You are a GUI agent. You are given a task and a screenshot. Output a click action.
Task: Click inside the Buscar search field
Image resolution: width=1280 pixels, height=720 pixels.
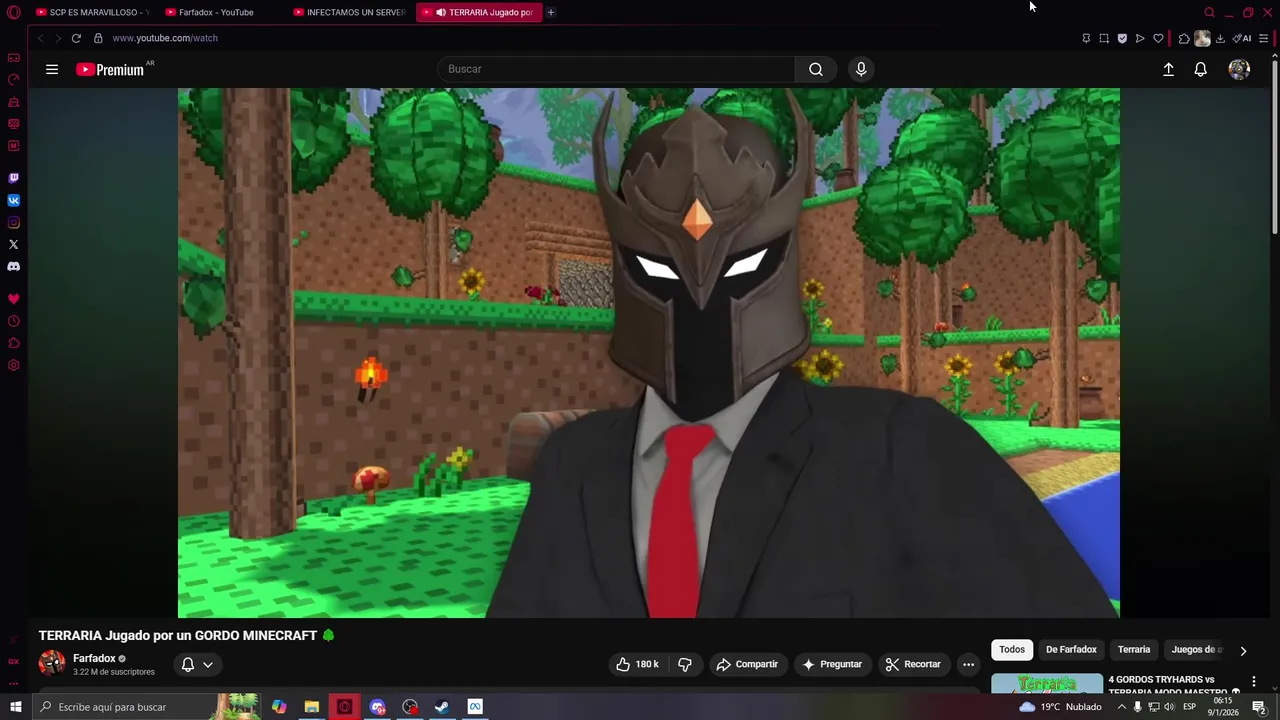pos(616,69)
